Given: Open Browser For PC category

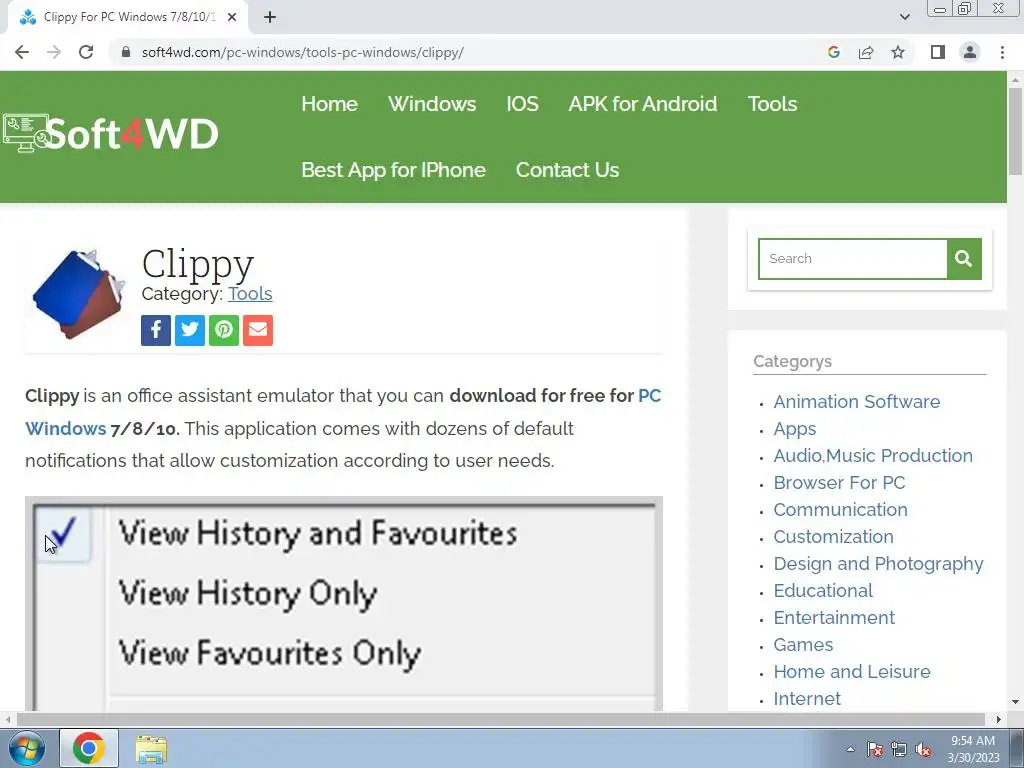Looking at the screenshot, I should click(x=839, y=483).
